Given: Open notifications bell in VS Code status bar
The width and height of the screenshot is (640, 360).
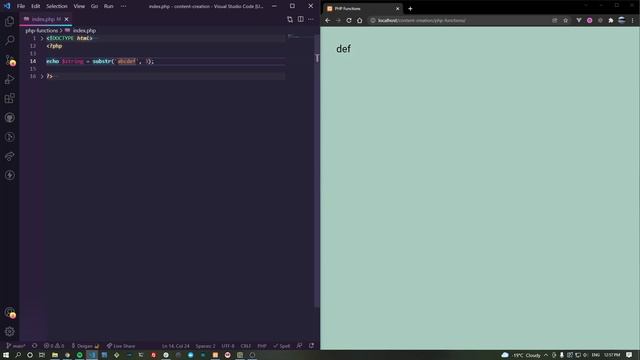Looking at the screenshot, I should point(311,346).
